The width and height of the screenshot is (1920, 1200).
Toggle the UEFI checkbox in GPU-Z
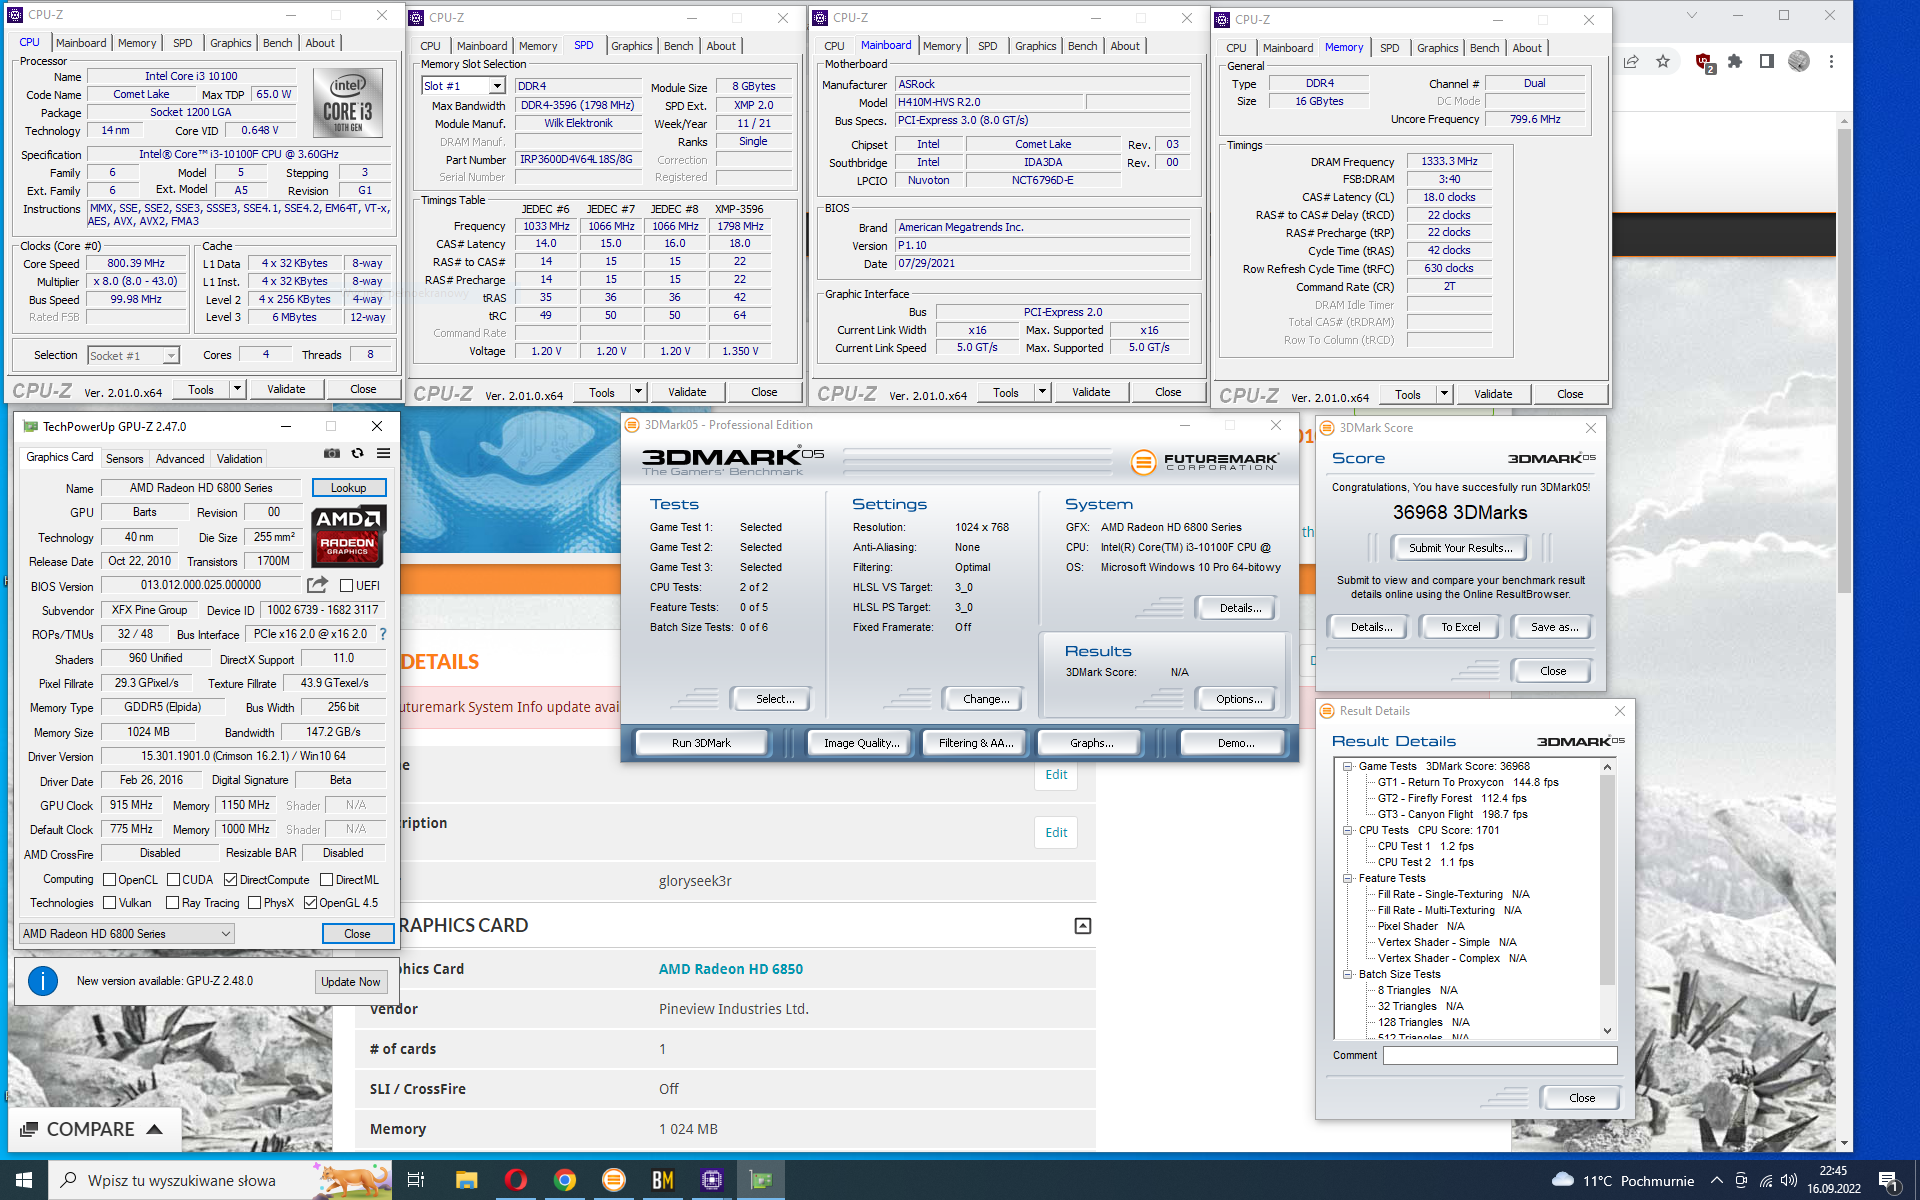(346, 586)
